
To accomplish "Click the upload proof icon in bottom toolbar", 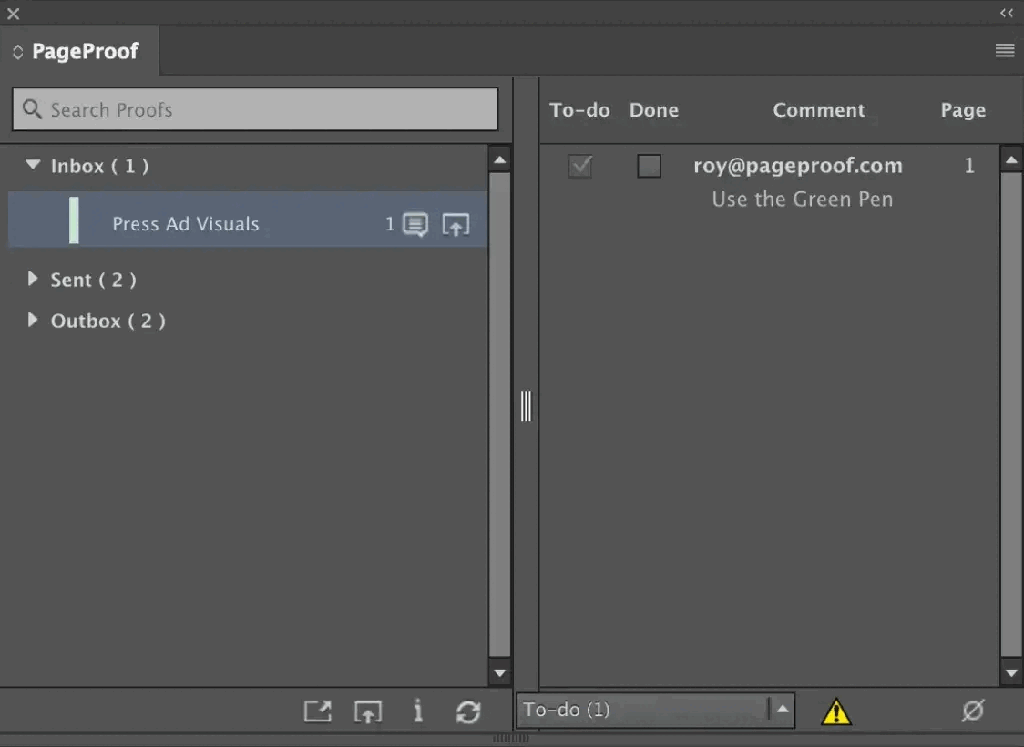I will coord(368,711).
